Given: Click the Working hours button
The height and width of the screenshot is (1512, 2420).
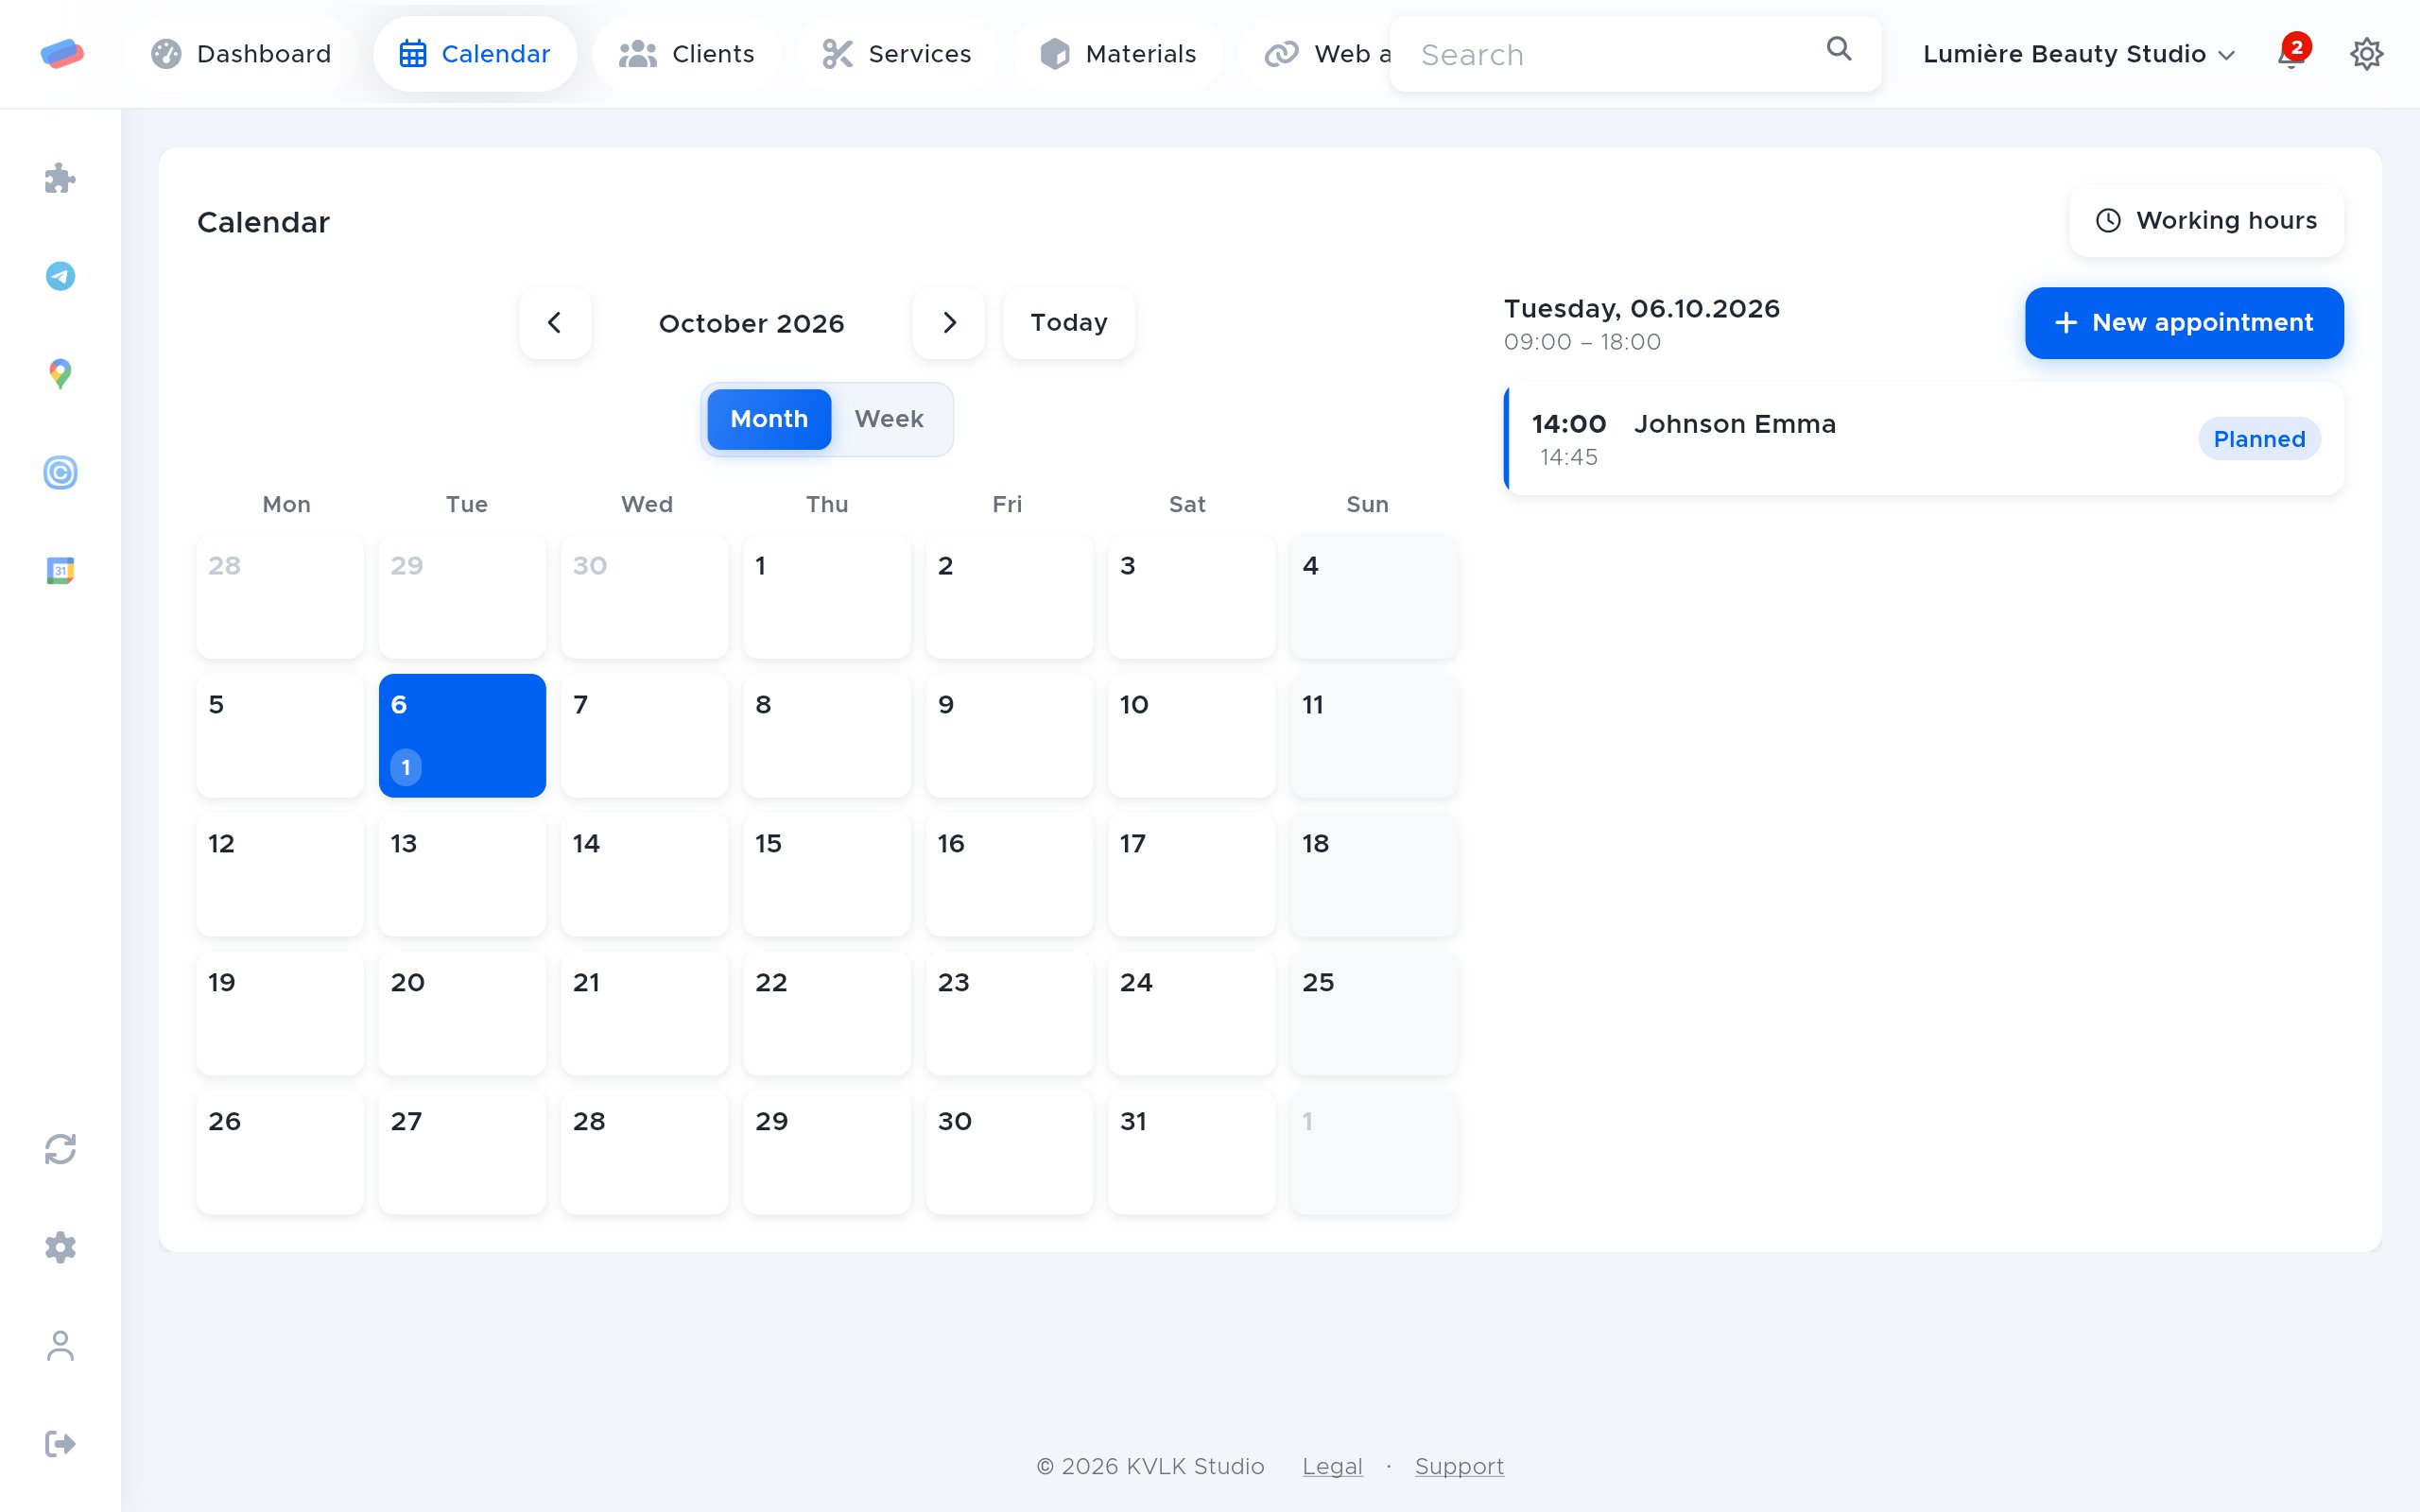Looking at the screenshot, I should pos(2206,220).
